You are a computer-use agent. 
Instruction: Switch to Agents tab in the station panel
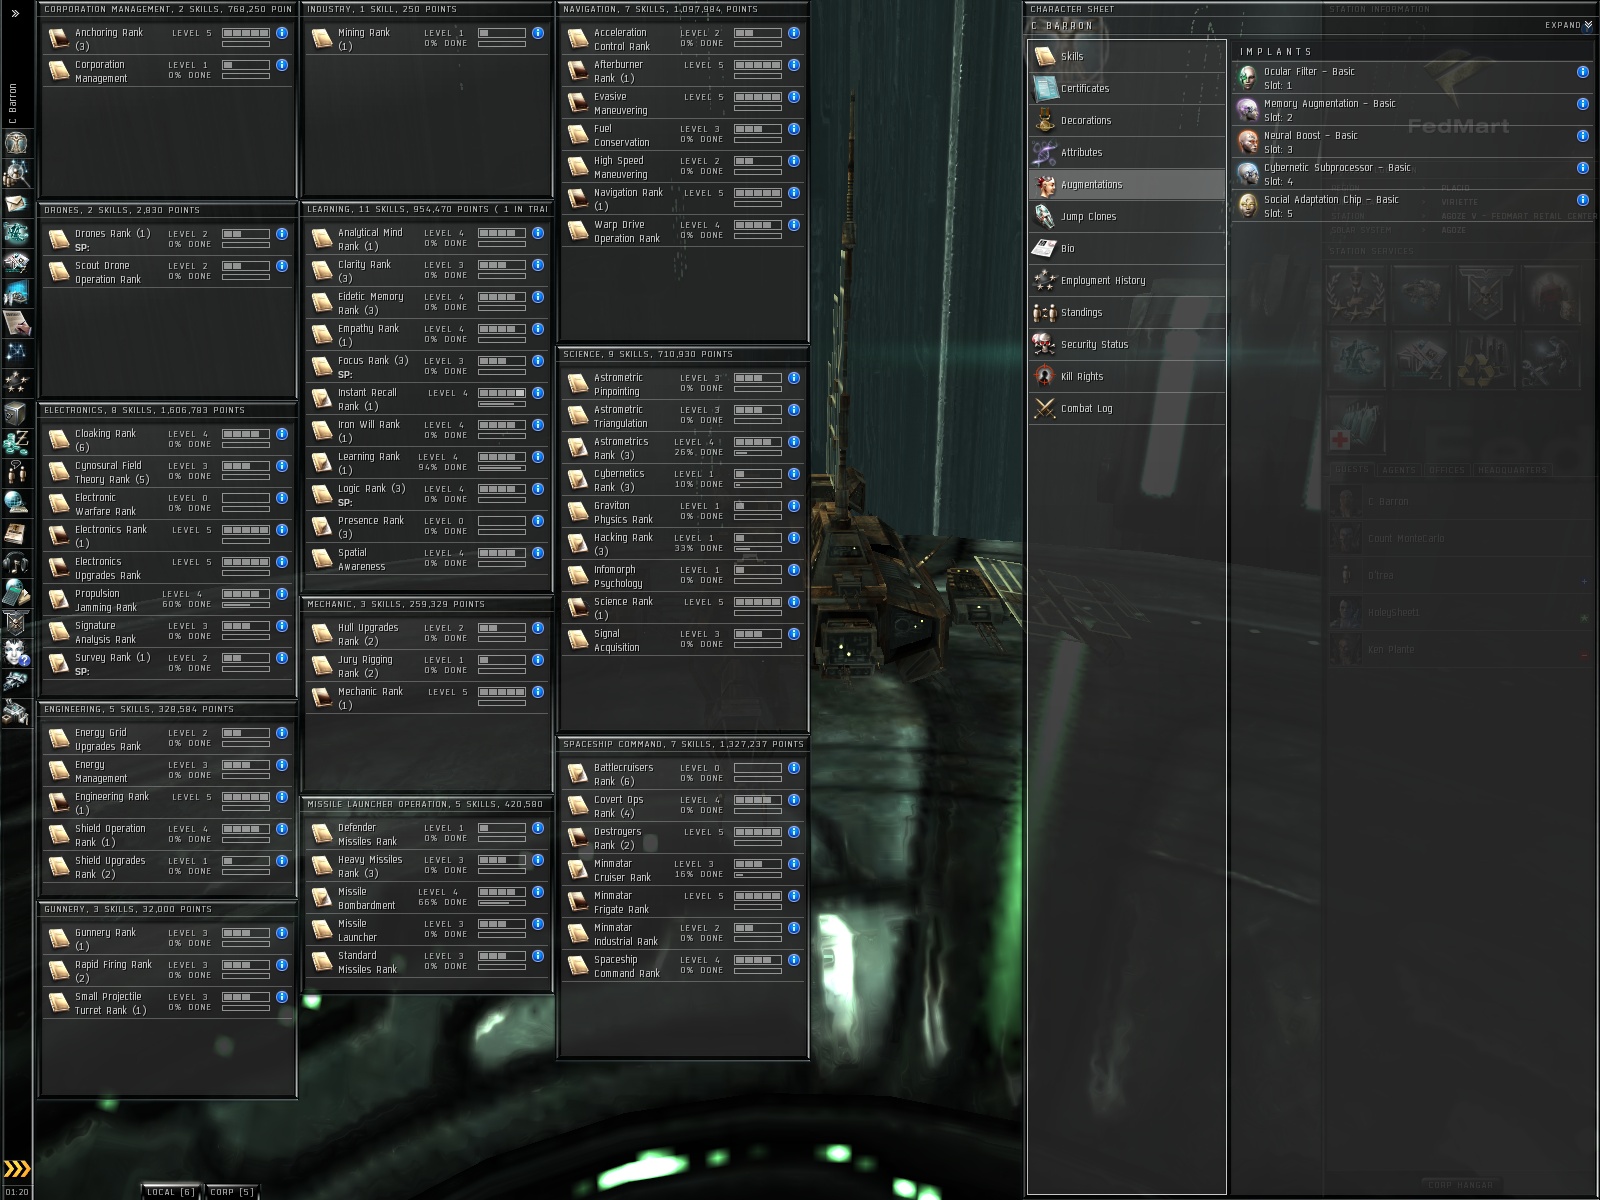1399,470
